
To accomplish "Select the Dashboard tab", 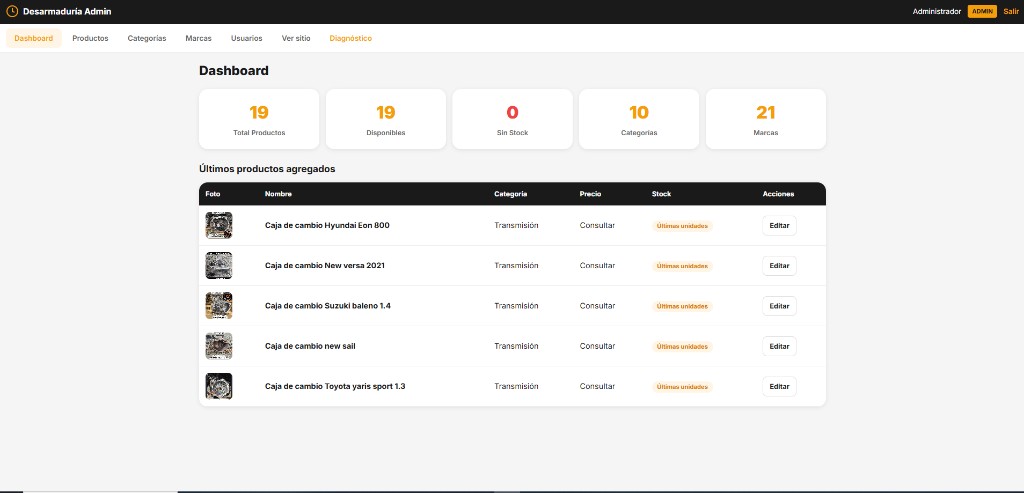I will (x=34, y=38).
